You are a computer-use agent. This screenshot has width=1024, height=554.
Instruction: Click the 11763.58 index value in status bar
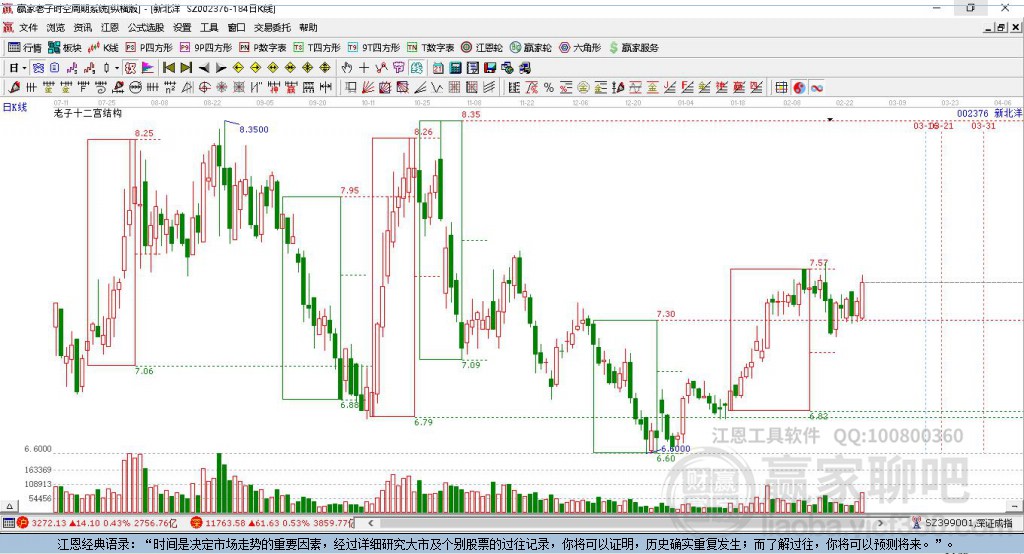point(224,523)
